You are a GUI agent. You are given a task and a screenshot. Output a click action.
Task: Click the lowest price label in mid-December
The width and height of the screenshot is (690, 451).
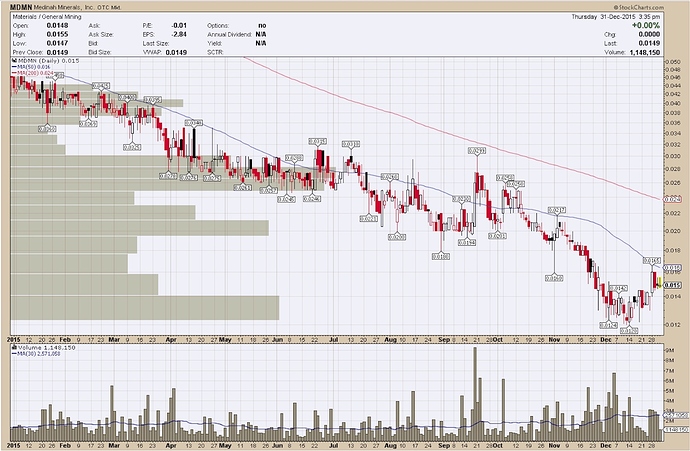click(629, 330)
